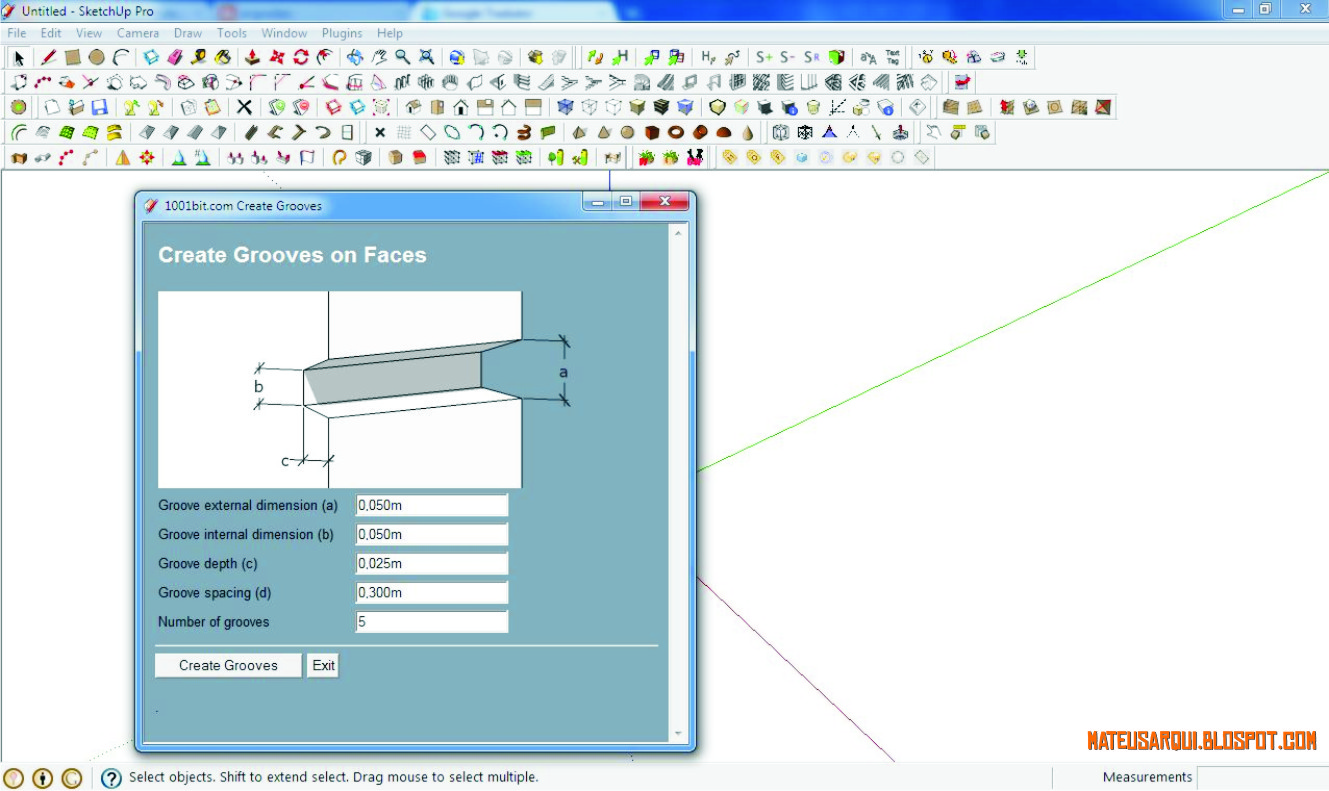Click the red dotted curve icon in second row
Screen dimensions: 1329x791
[43, 82]
